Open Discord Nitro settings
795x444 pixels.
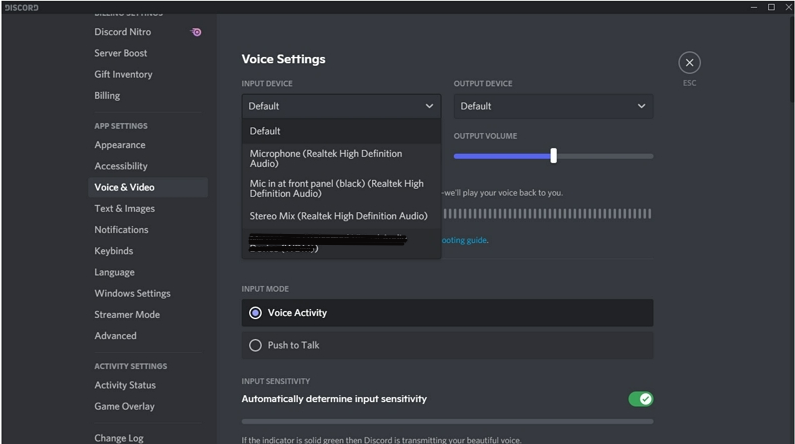[123, 32]
